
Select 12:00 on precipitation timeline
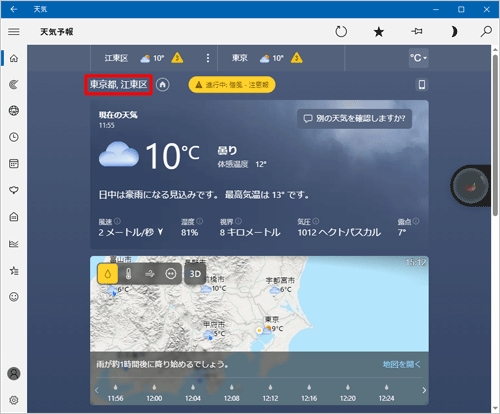154,393
